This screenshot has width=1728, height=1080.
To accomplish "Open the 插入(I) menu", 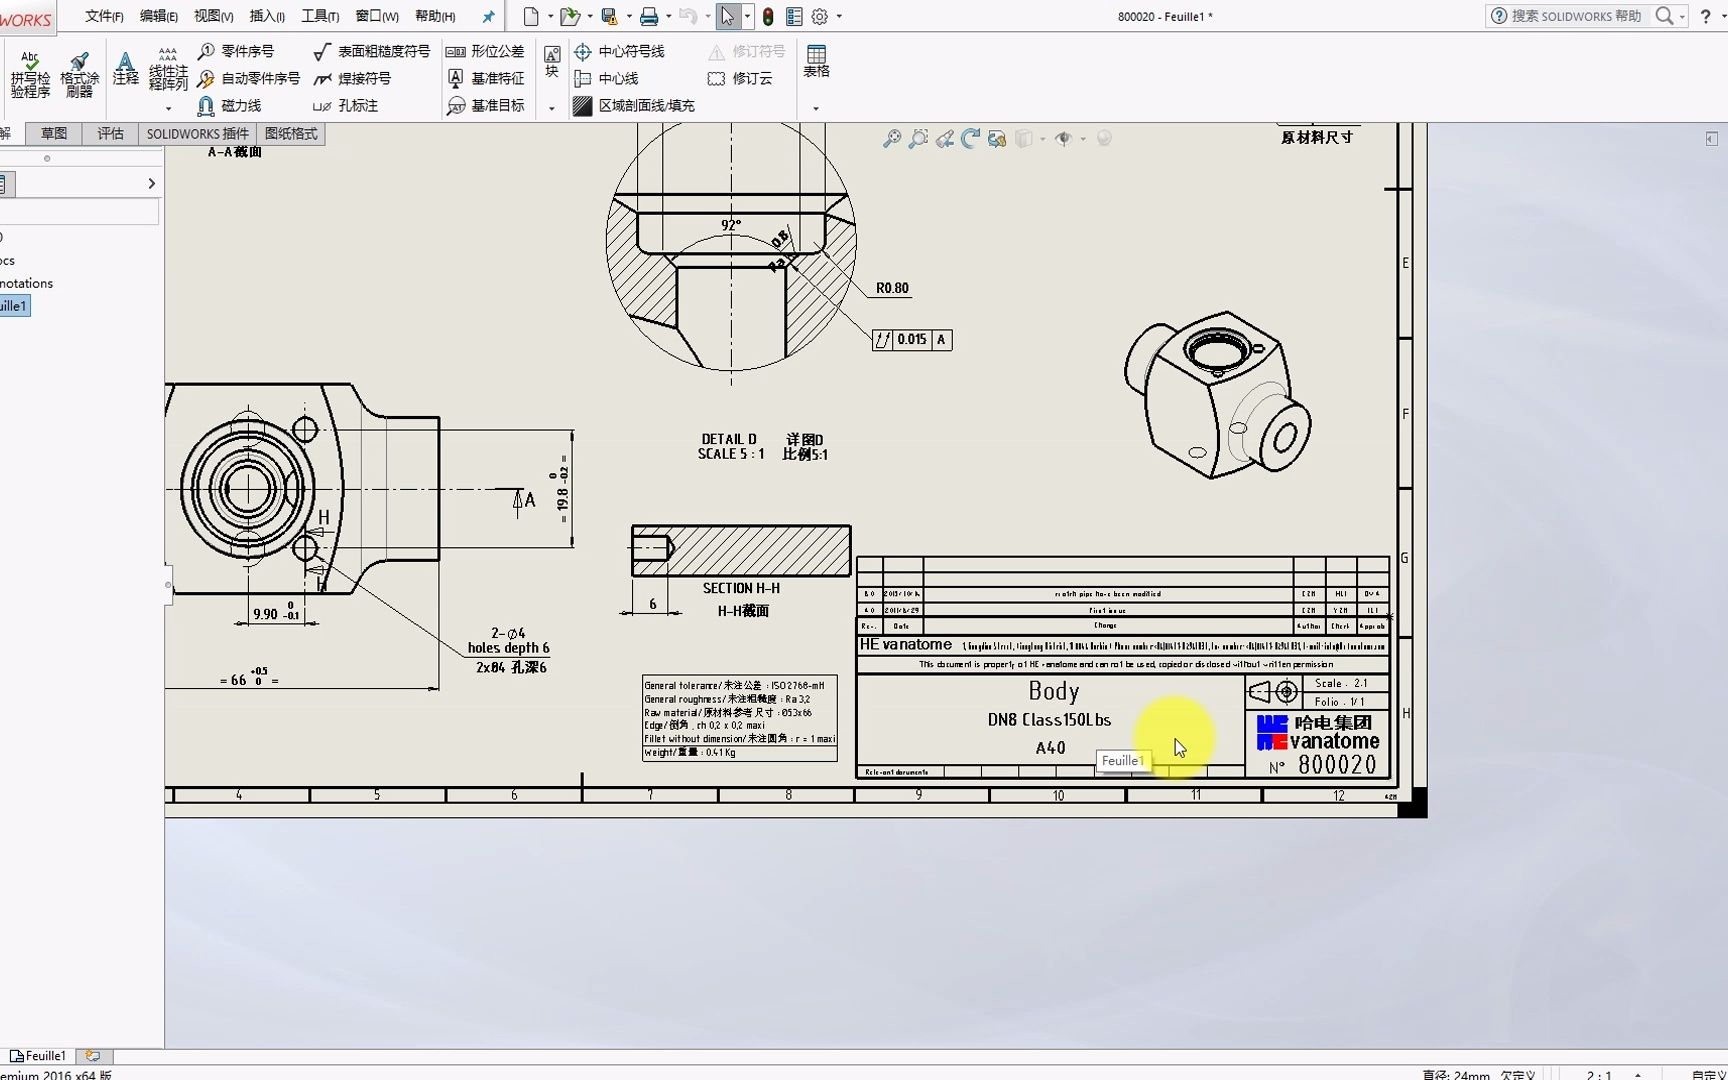I will tap(267, 16).
